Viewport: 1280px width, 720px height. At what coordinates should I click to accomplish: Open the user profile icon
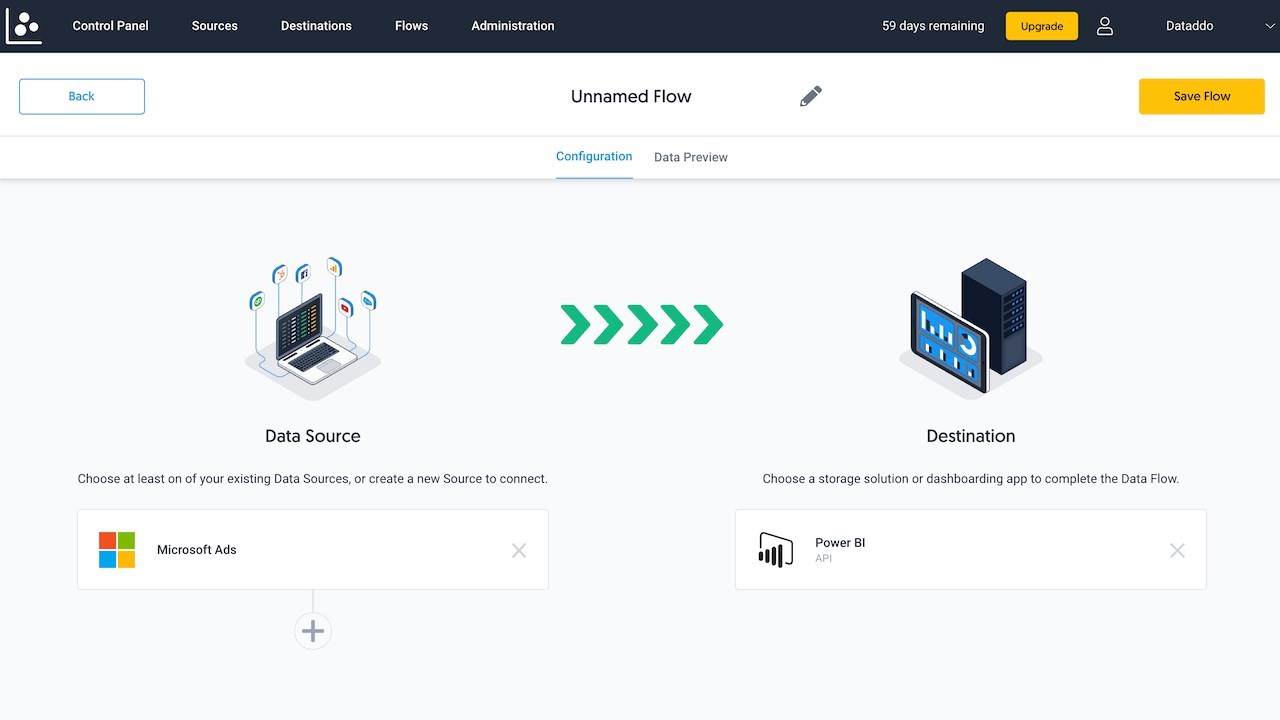[x=1104, y=26]
